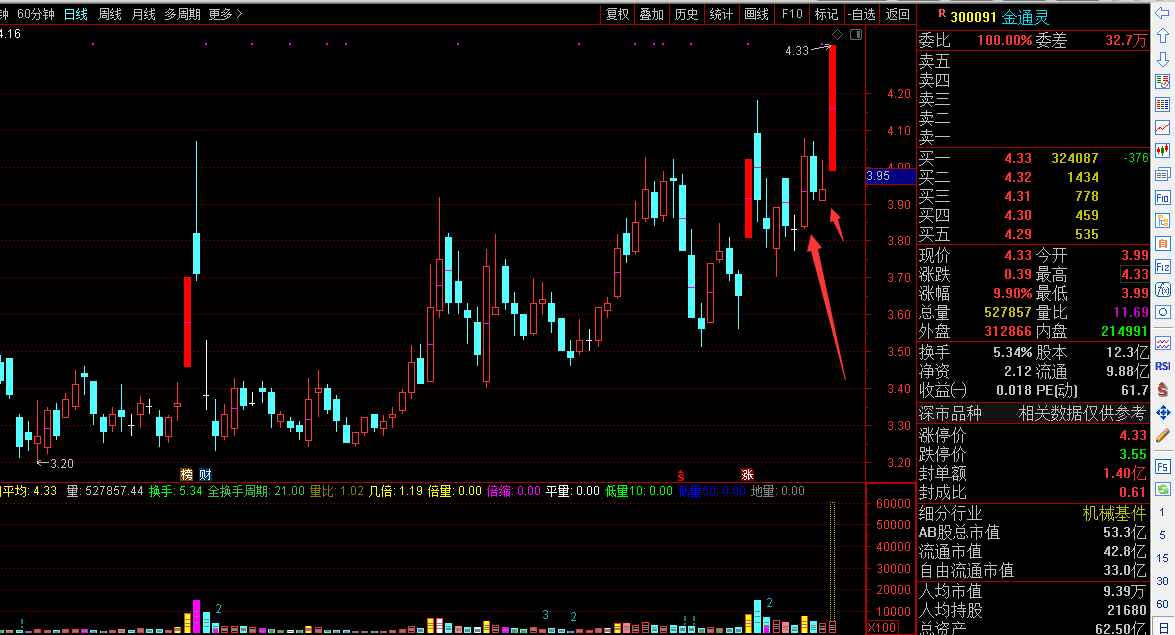Open the F5 chart switch icon

1162,466
